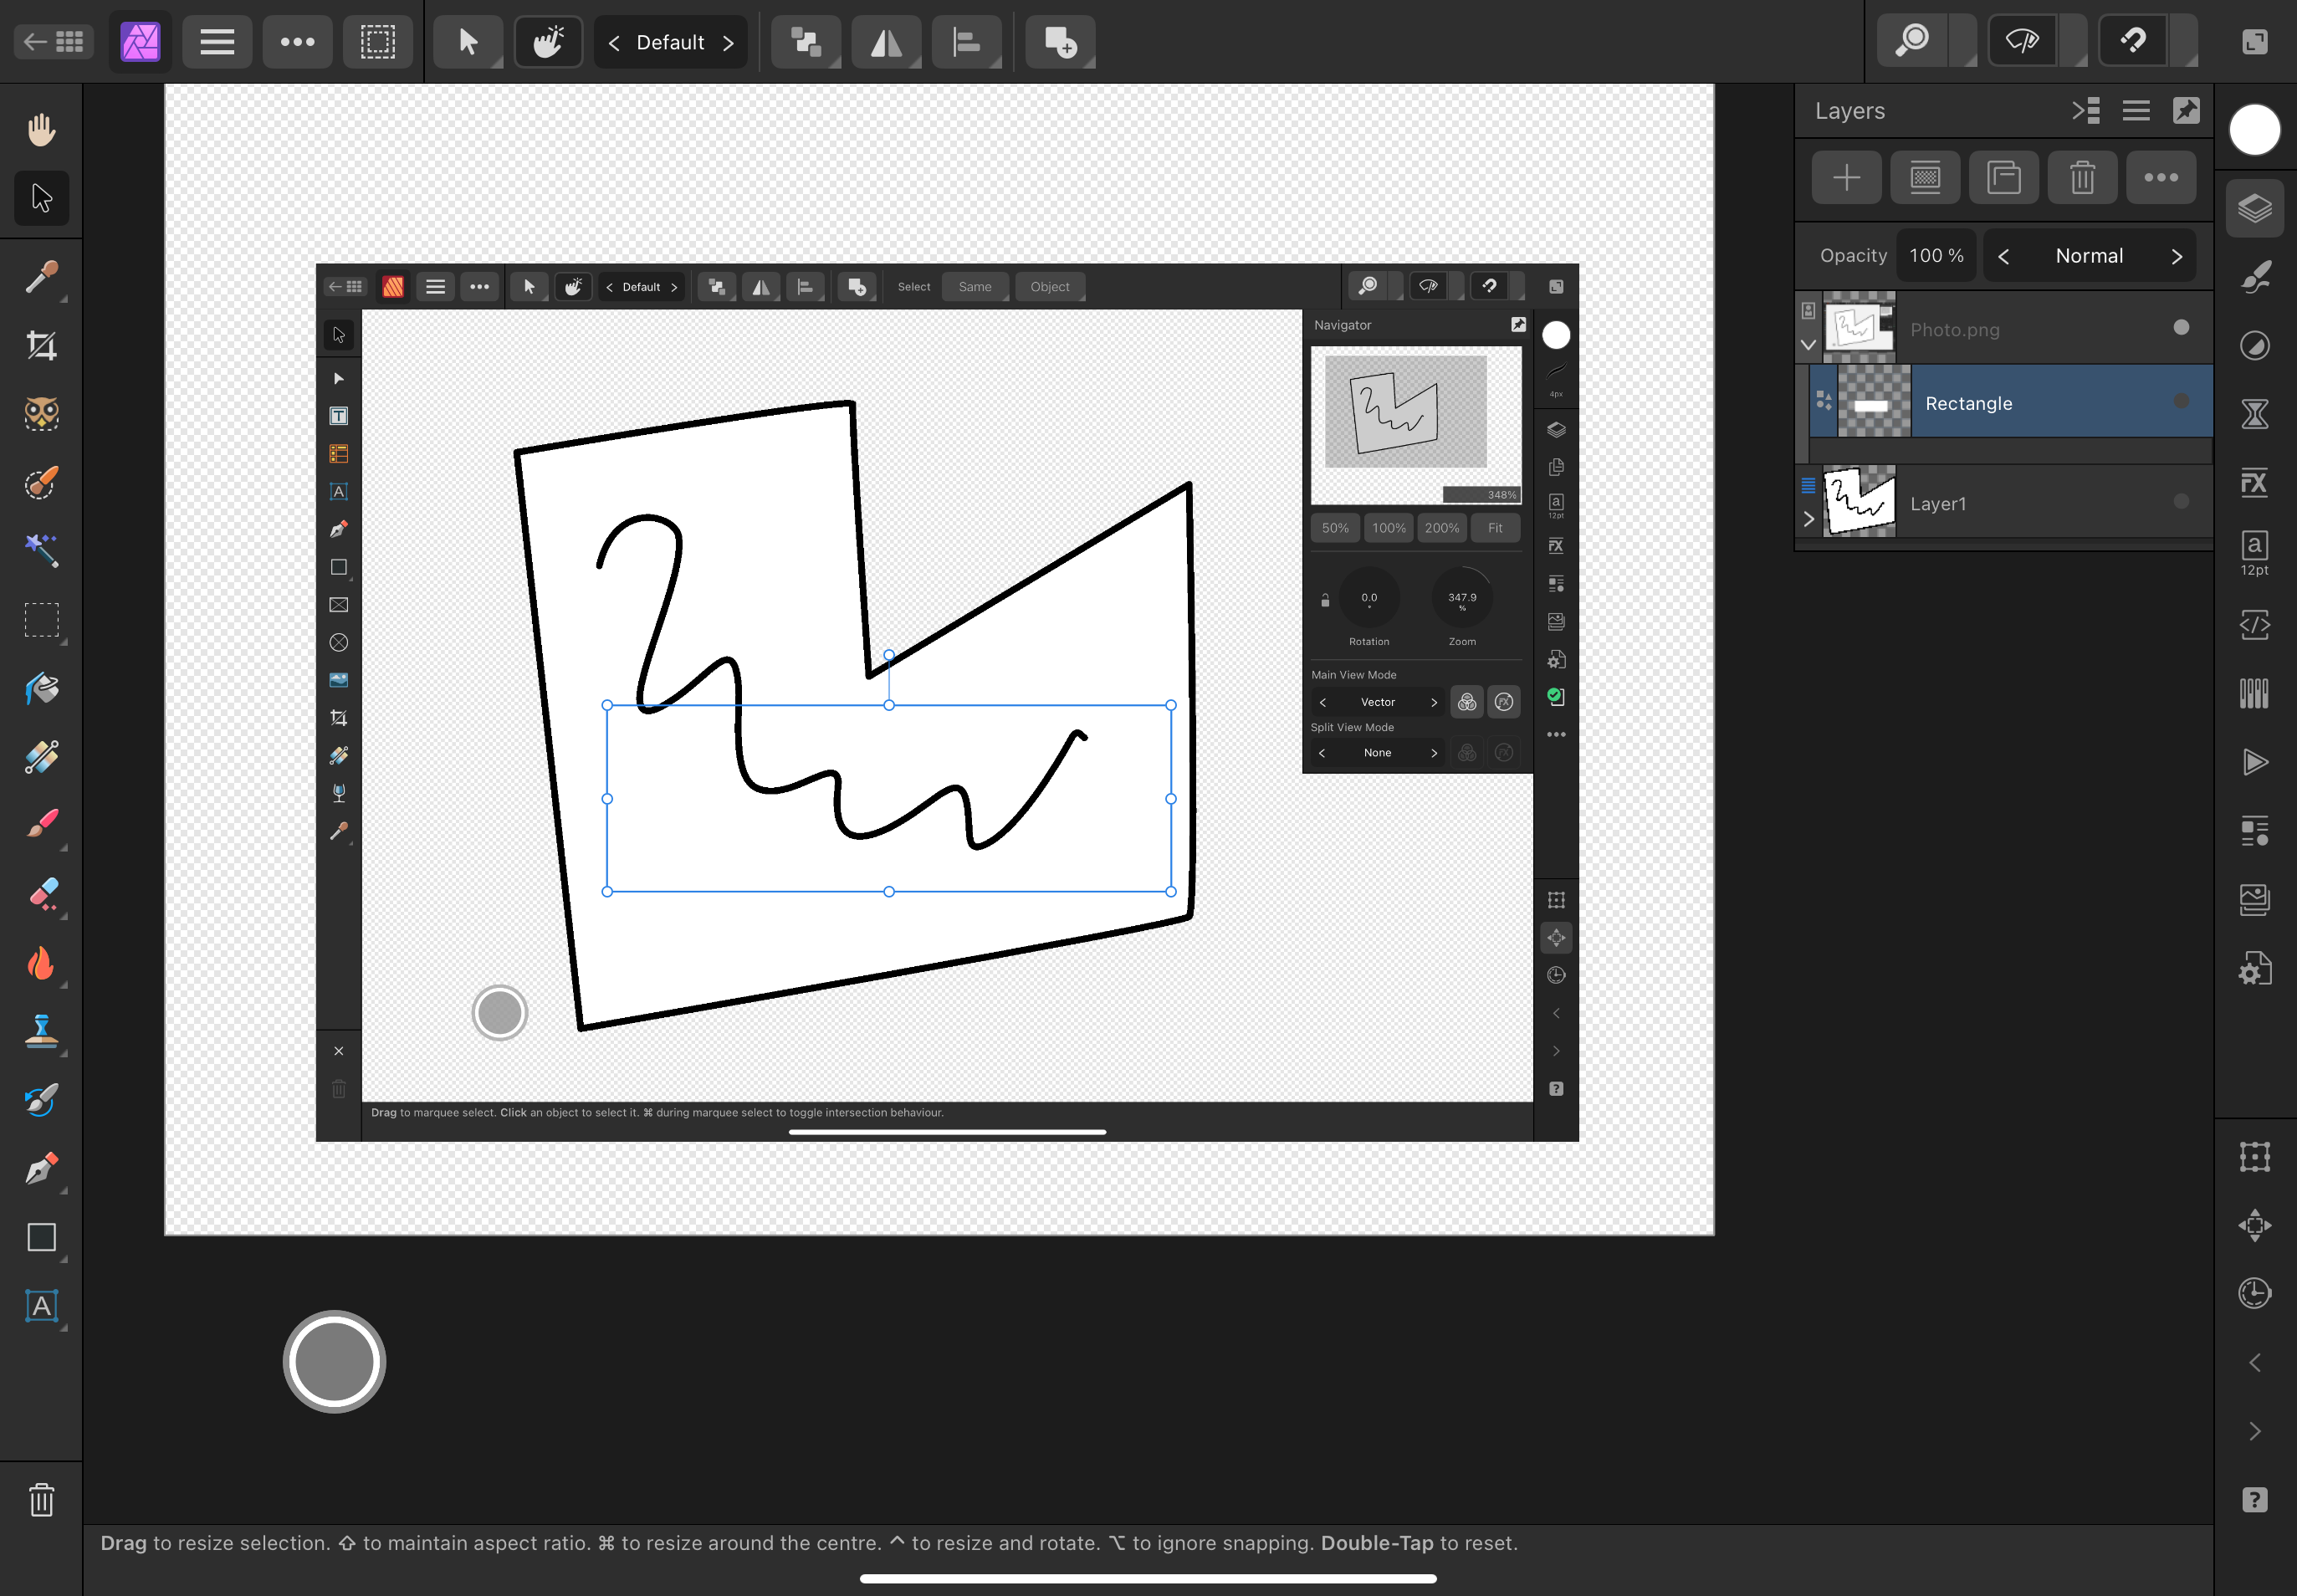2297x1596 pixels.
Task: Open the Stock images studio
Action: coord(2255,899)
